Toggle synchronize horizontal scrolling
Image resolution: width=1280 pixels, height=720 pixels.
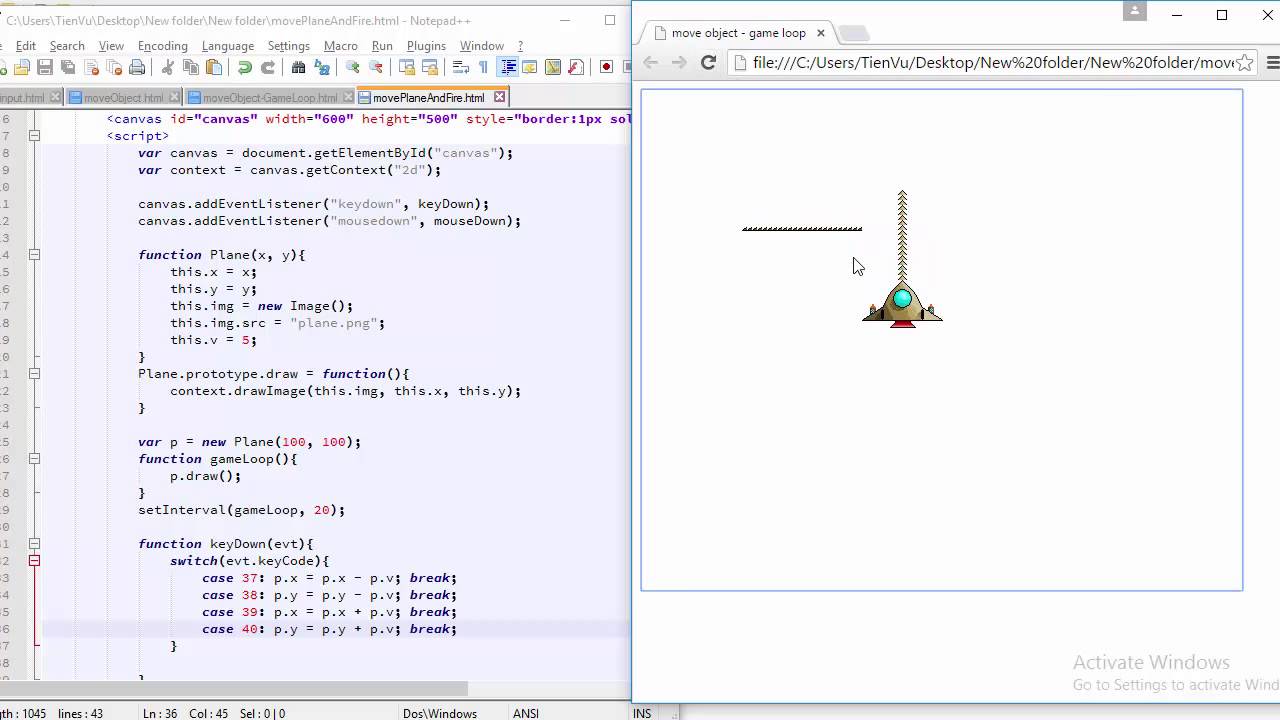click(x=430, y=67)
